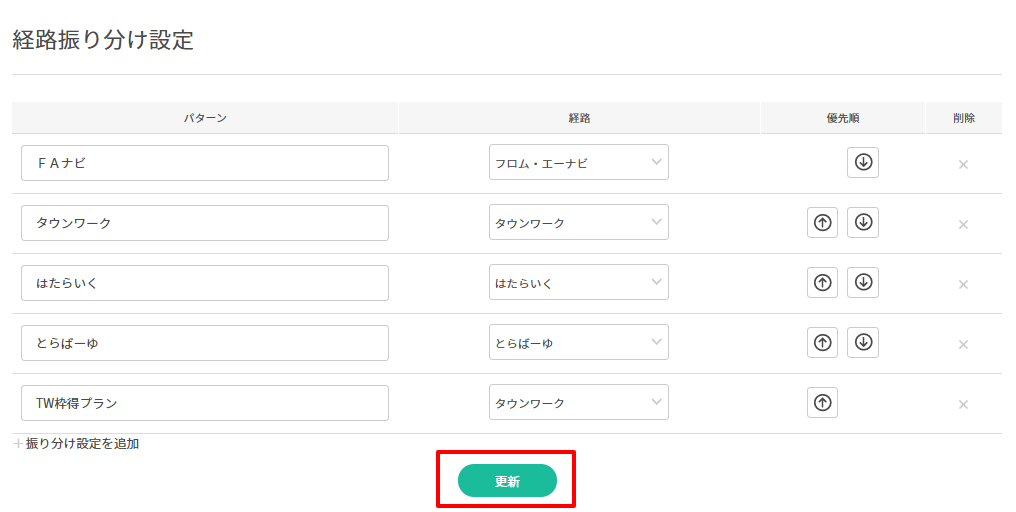
Task: Move とらばーゆ row up in priority
Action: pos(822,343)
